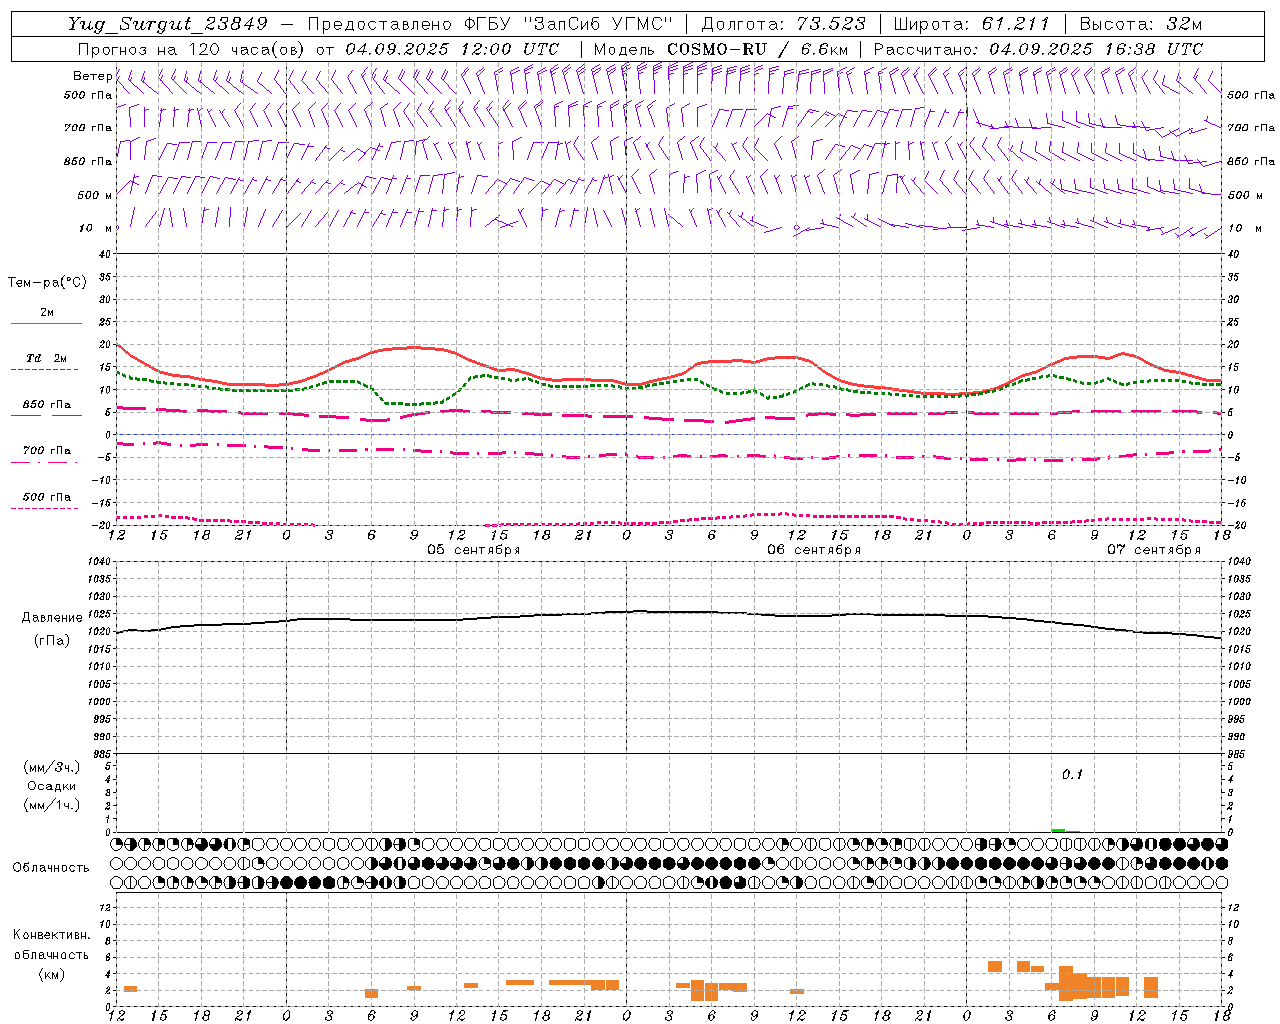Click the 05 сентября date label
This screenshot has width=1280, height=1024.
tap(474, 550)
